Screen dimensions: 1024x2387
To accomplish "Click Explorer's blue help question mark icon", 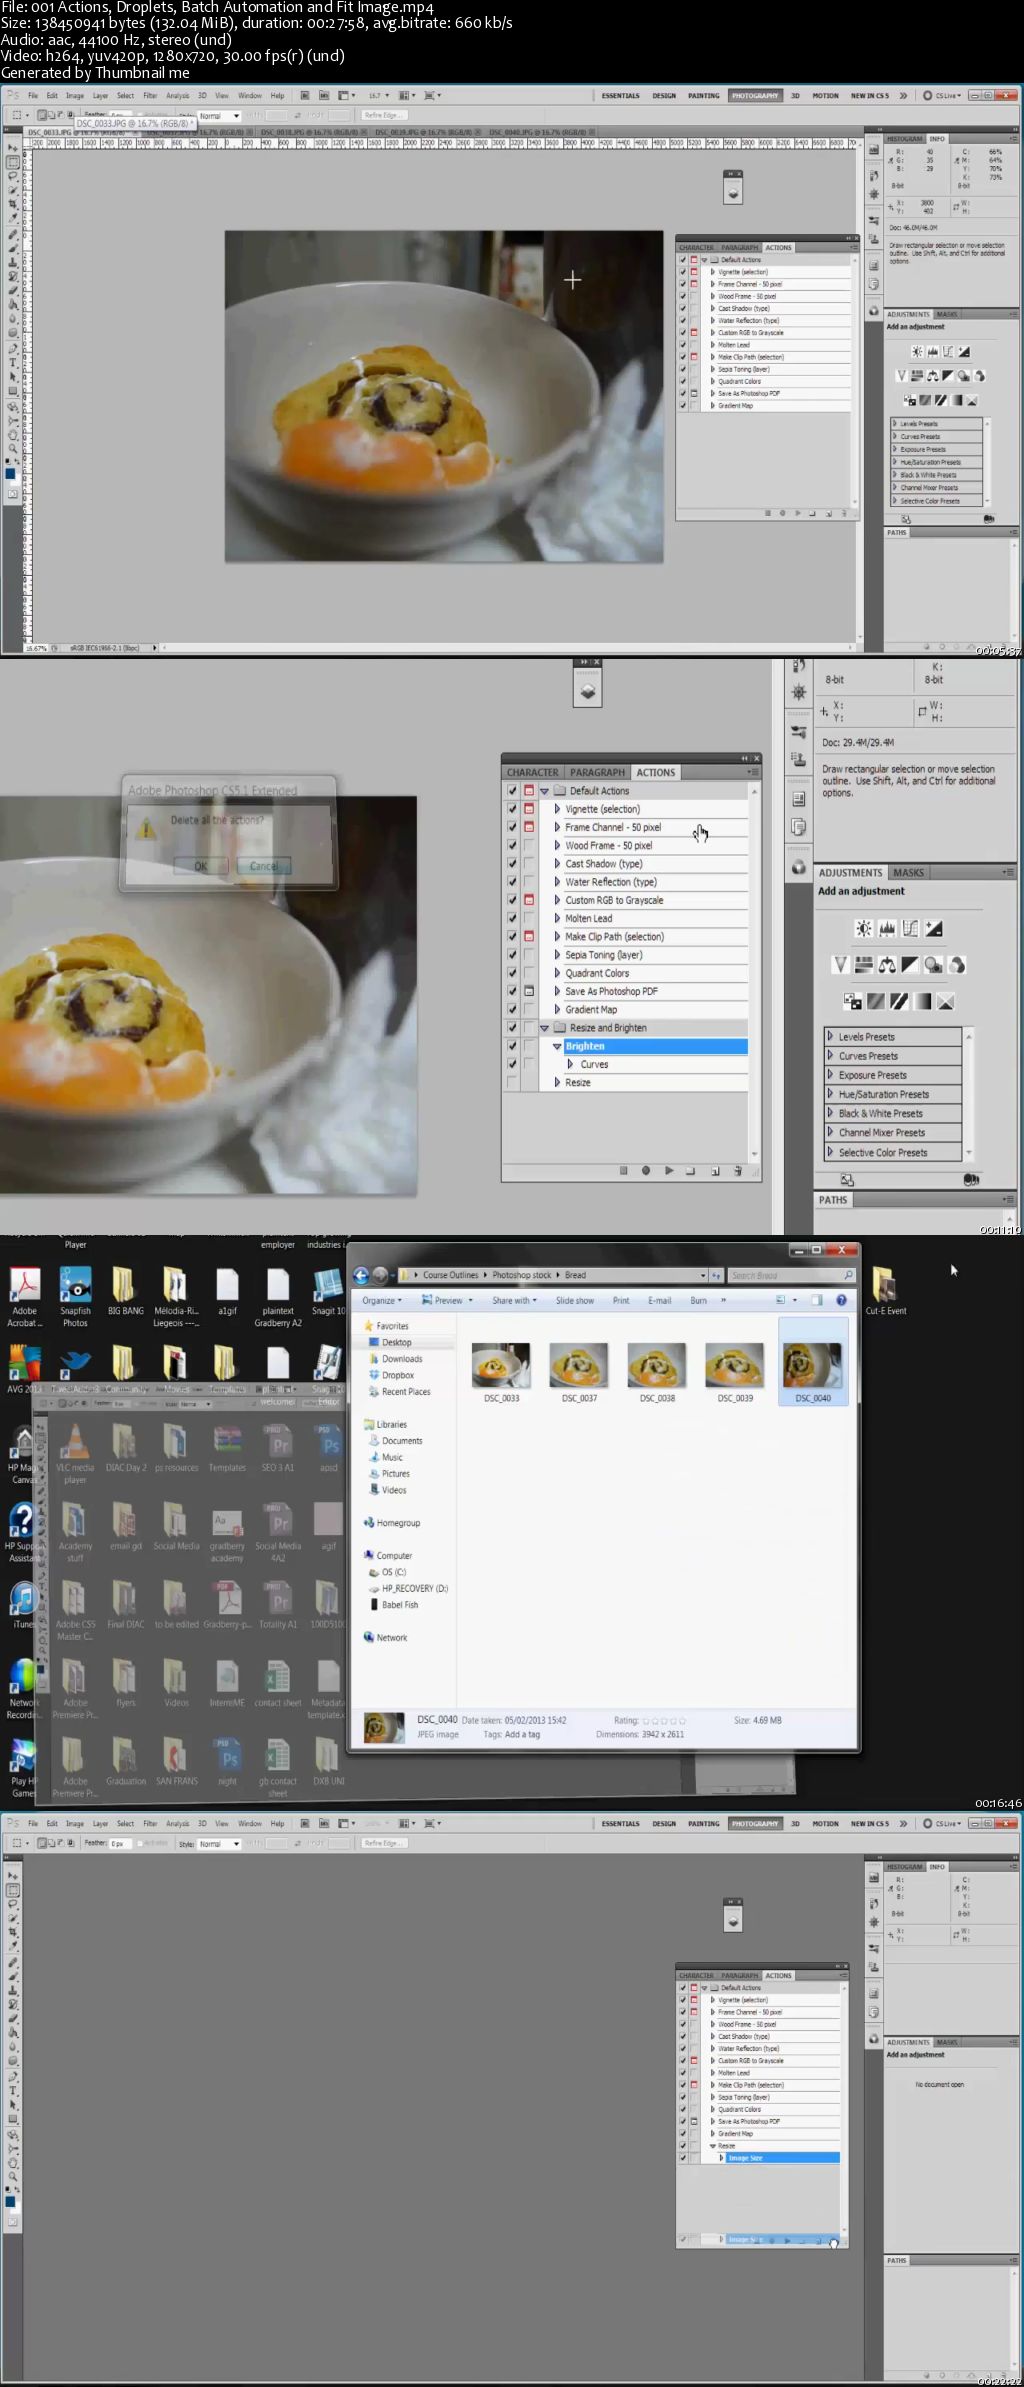I will click(841, 1300).
